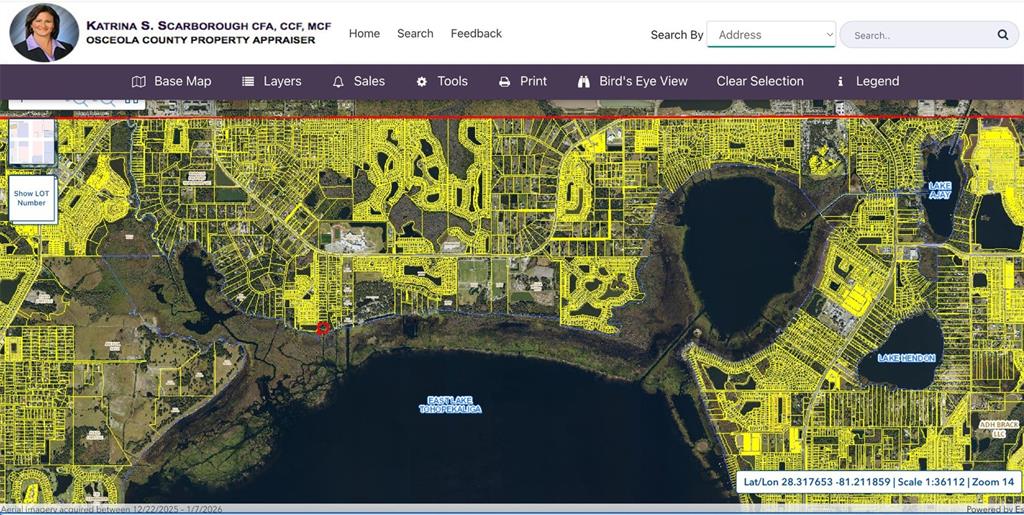Open the Search page link
This screenshot has width=1024, height=515.
(x=415, y=33)
